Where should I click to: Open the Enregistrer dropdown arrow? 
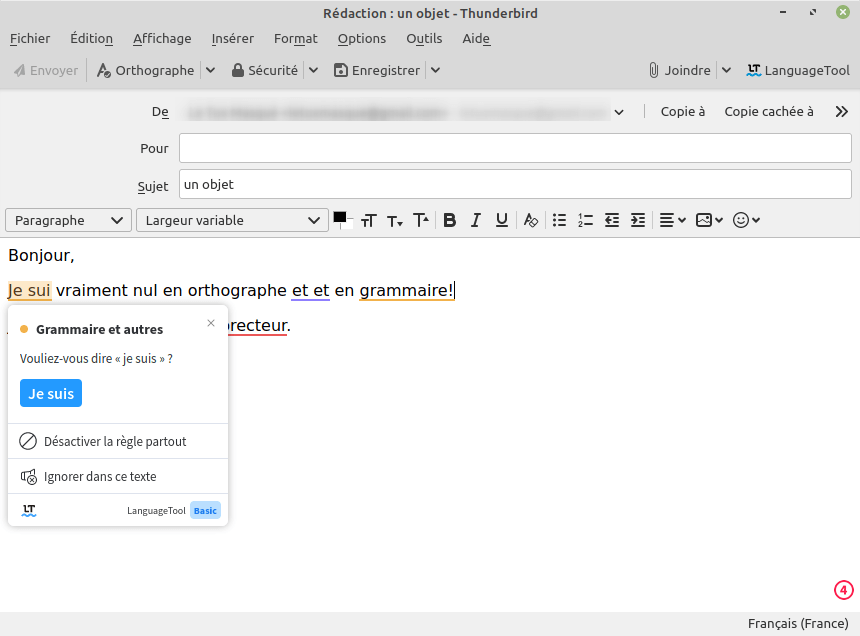tap(435, 70)
